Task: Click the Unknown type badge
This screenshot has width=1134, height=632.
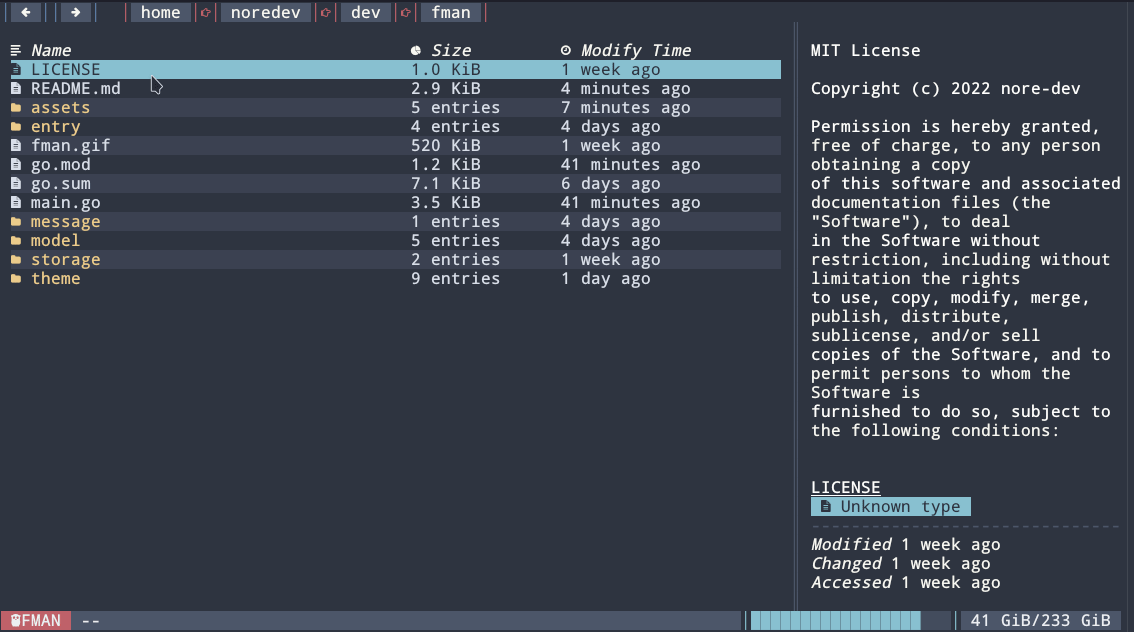Action: tap(891, 507)
